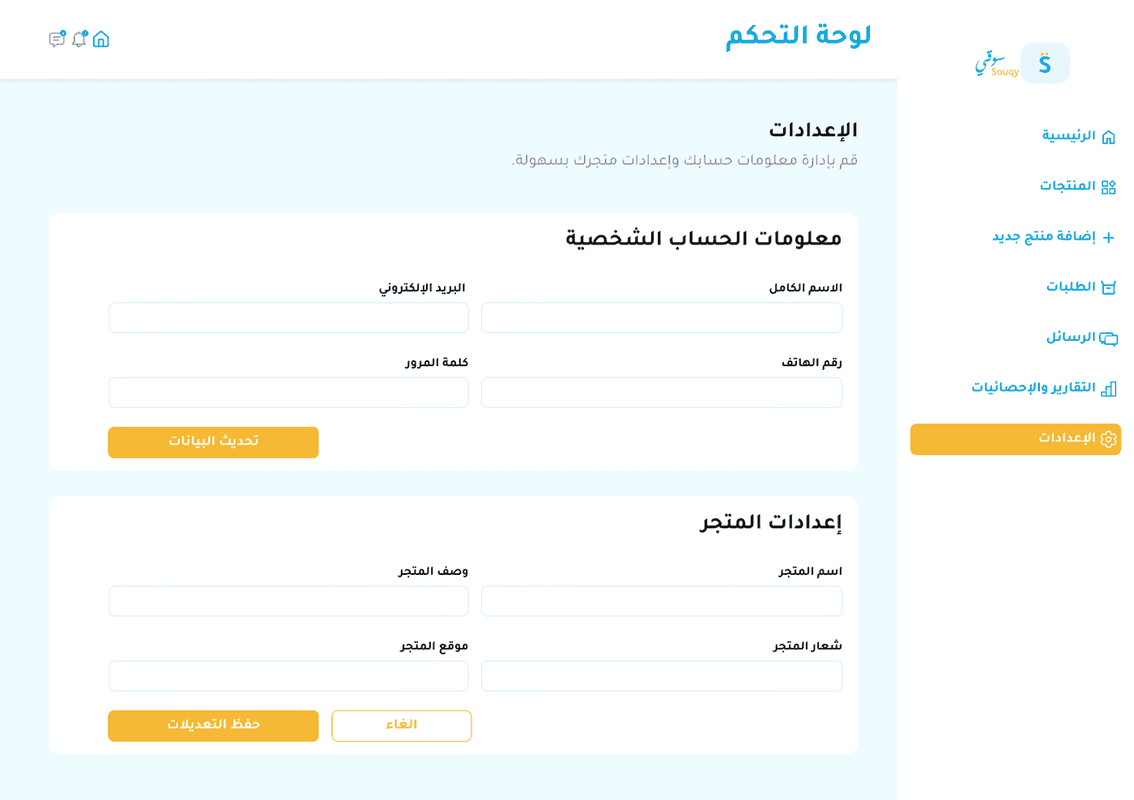Select the products grid icon in the sidebar
1134x800 pixels.
point(1108,186)
